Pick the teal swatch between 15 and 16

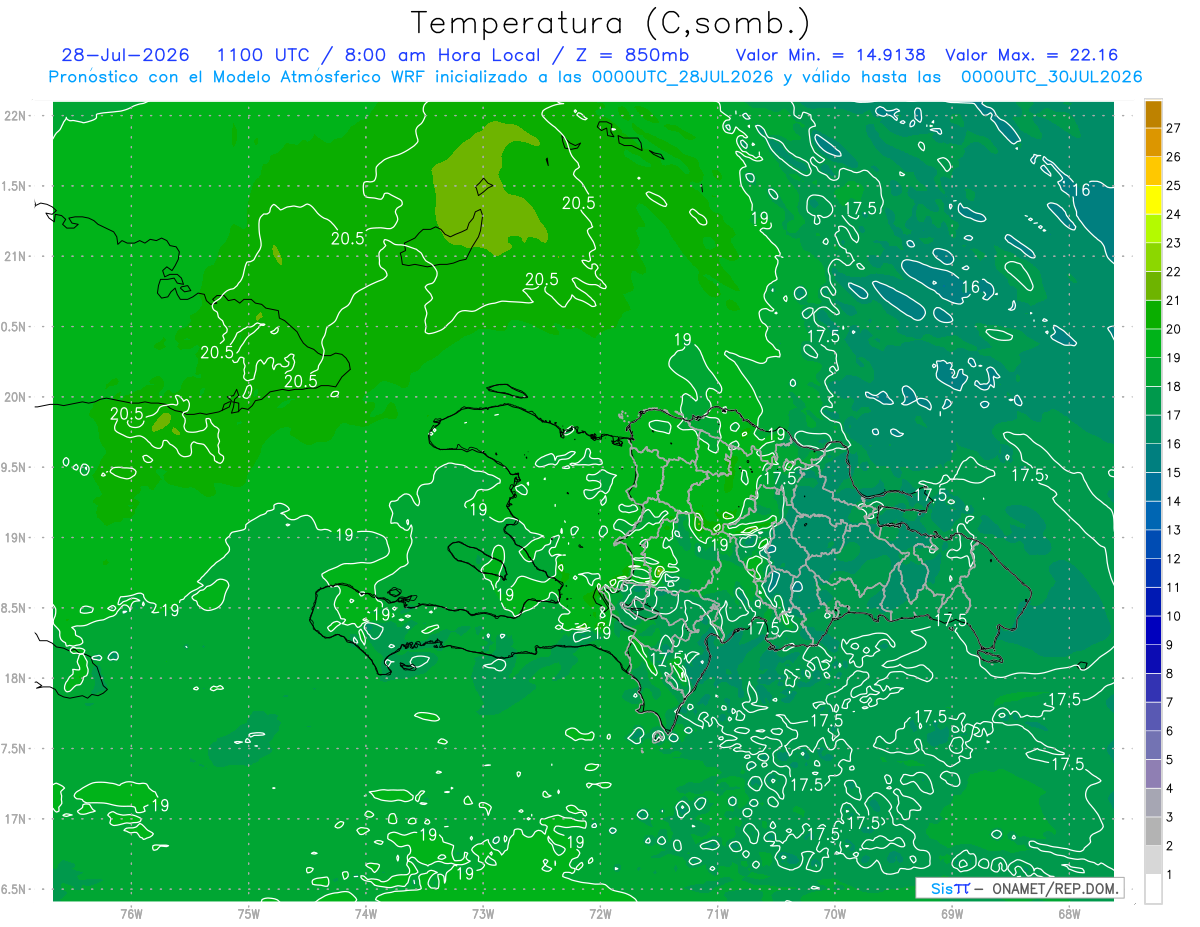click(1153, 458)
